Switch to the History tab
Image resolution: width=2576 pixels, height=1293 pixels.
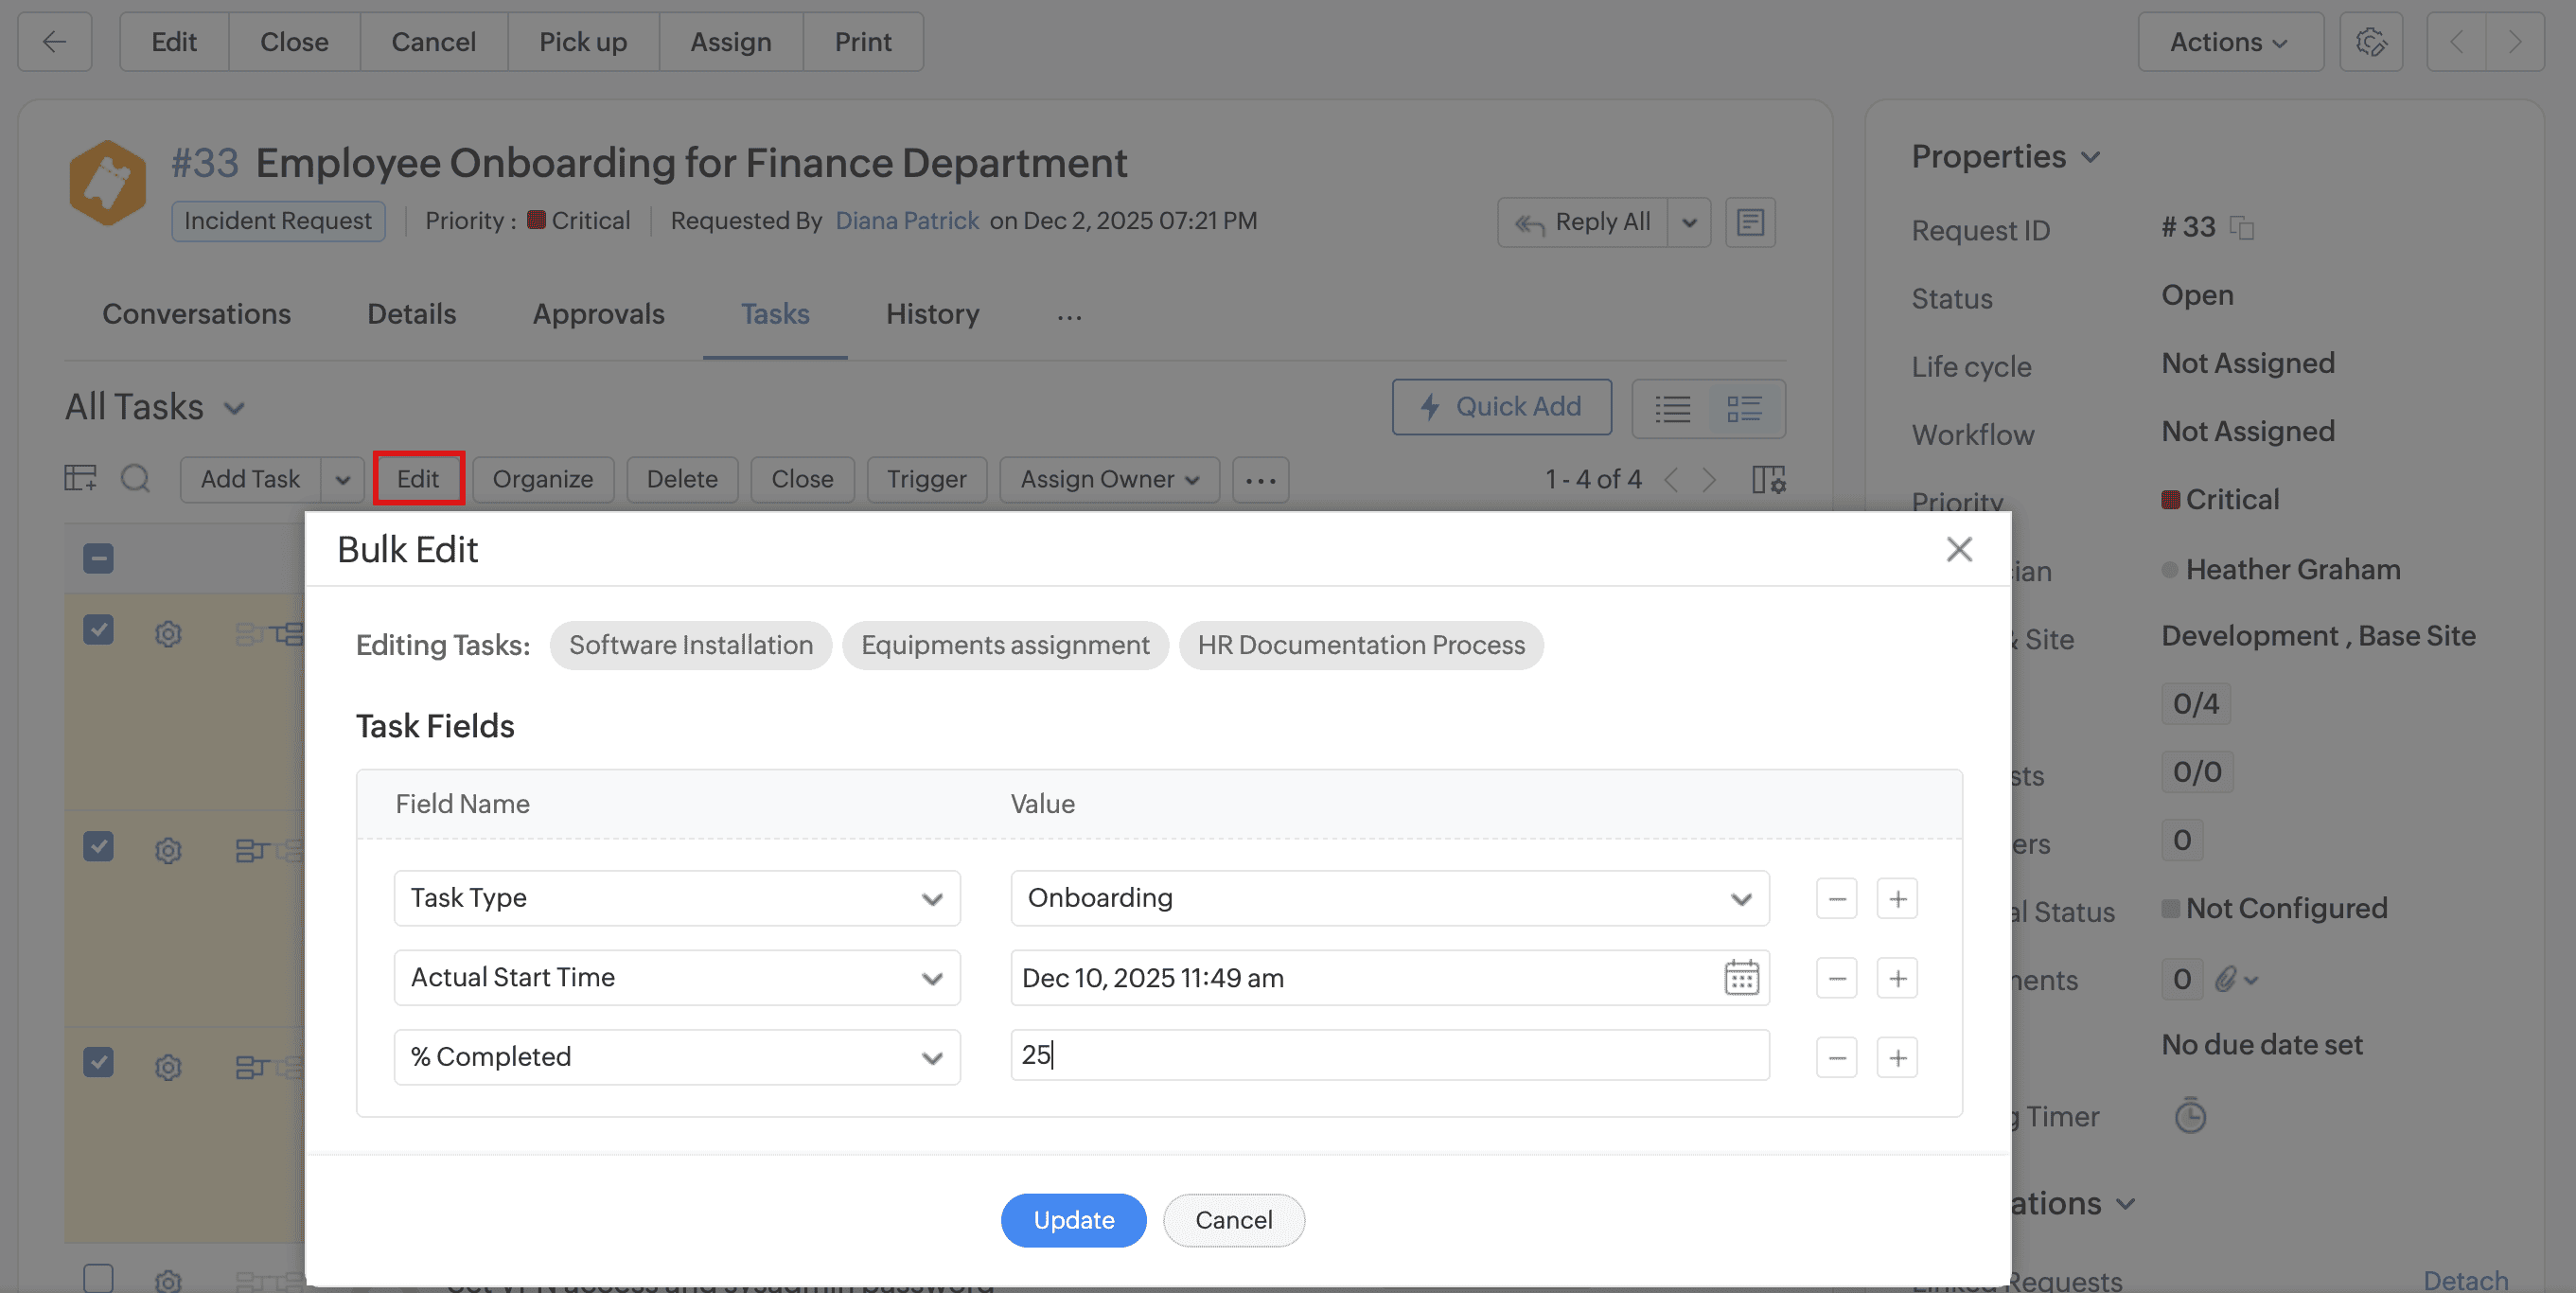(x=932, y=314)
